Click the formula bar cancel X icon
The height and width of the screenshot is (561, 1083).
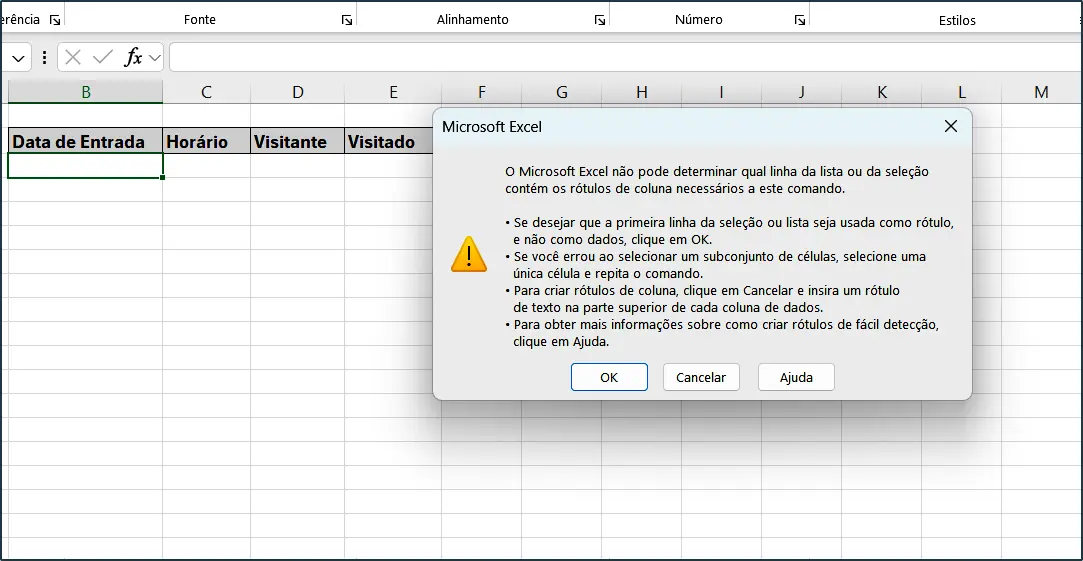[x=73, y=57]
